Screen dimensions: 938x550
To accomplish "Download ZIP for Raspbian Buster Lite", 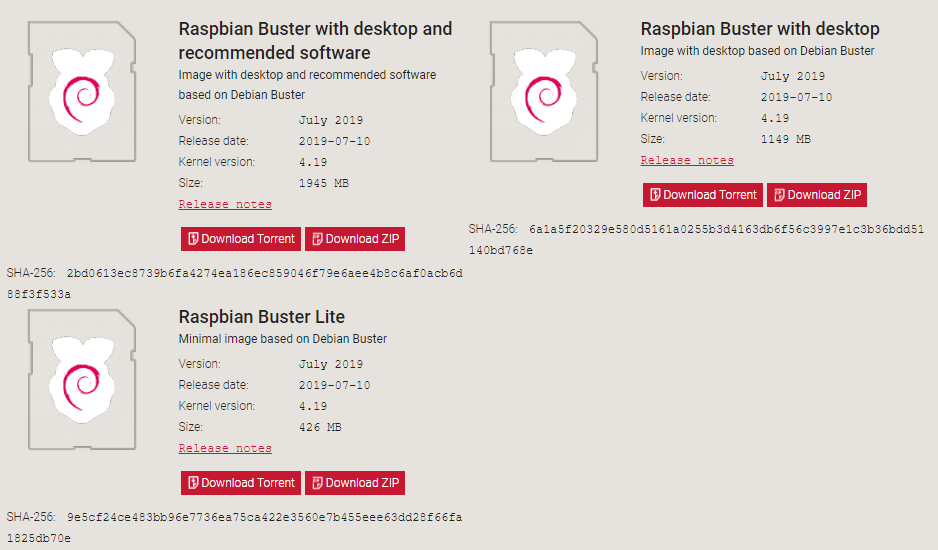I will click(x=355, y=483).
